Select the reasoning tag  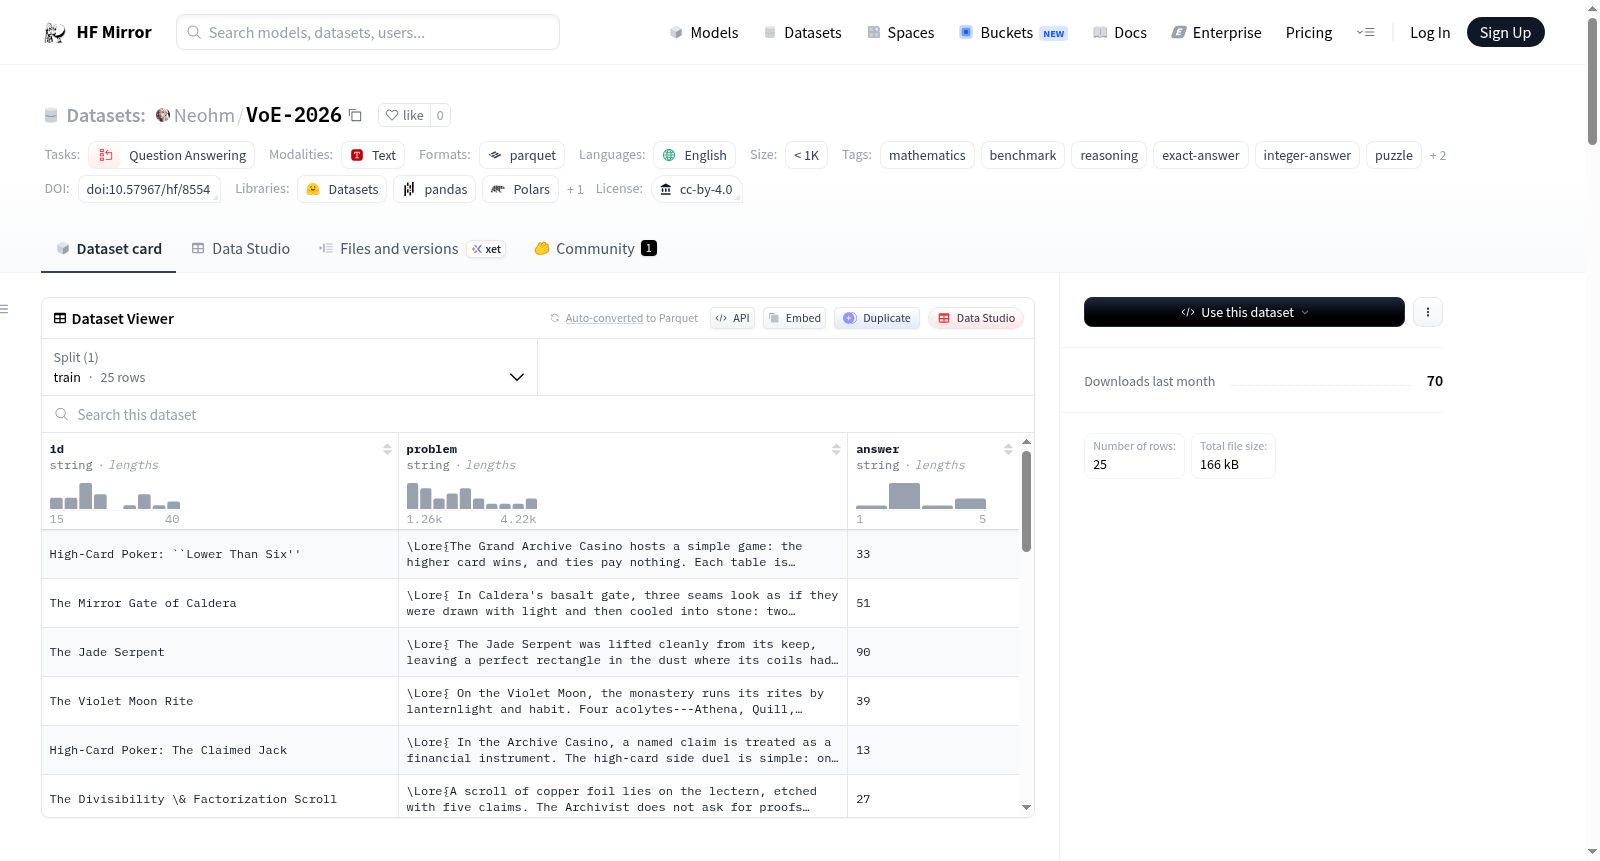1109,155
